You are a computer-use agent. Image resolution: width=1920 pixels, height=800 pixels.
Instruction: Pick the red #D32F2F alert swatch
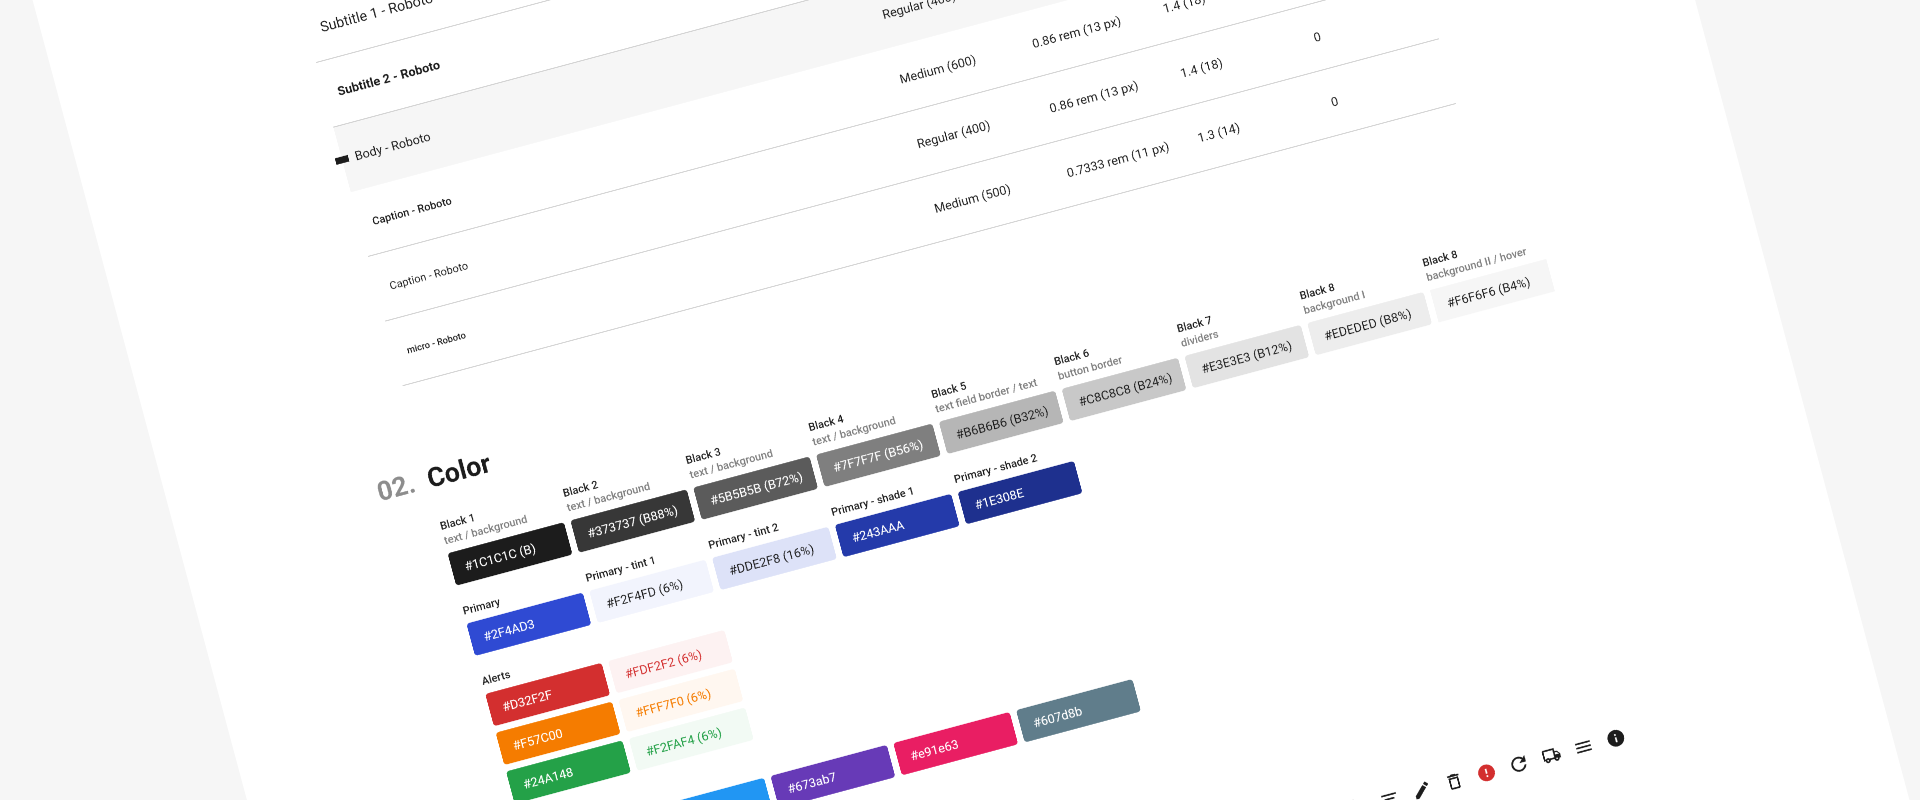click(547, 694)
